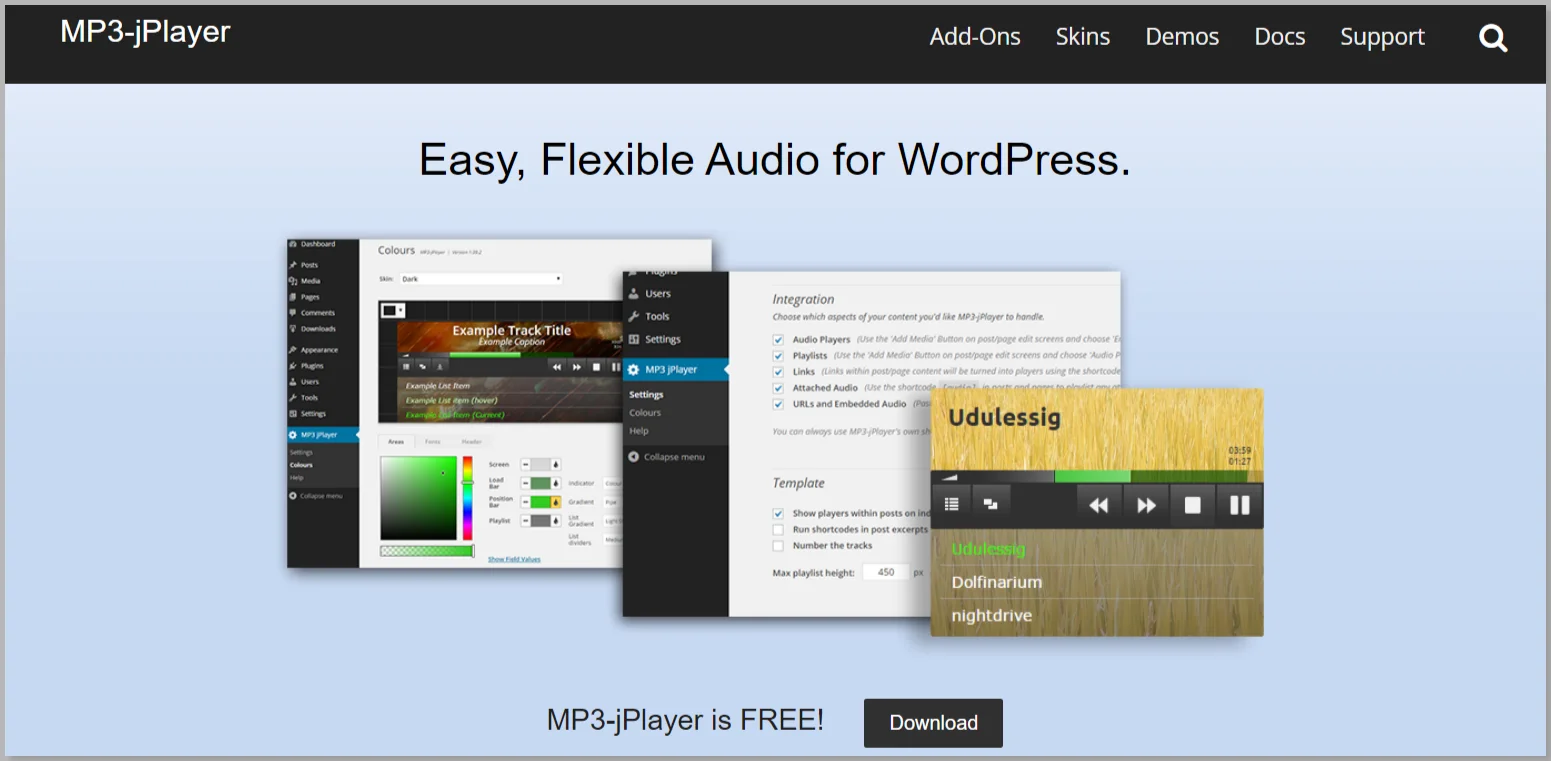Screen dimensions: 1551x761
Task: Open the Support menu item
Action: pos(1382,37)
